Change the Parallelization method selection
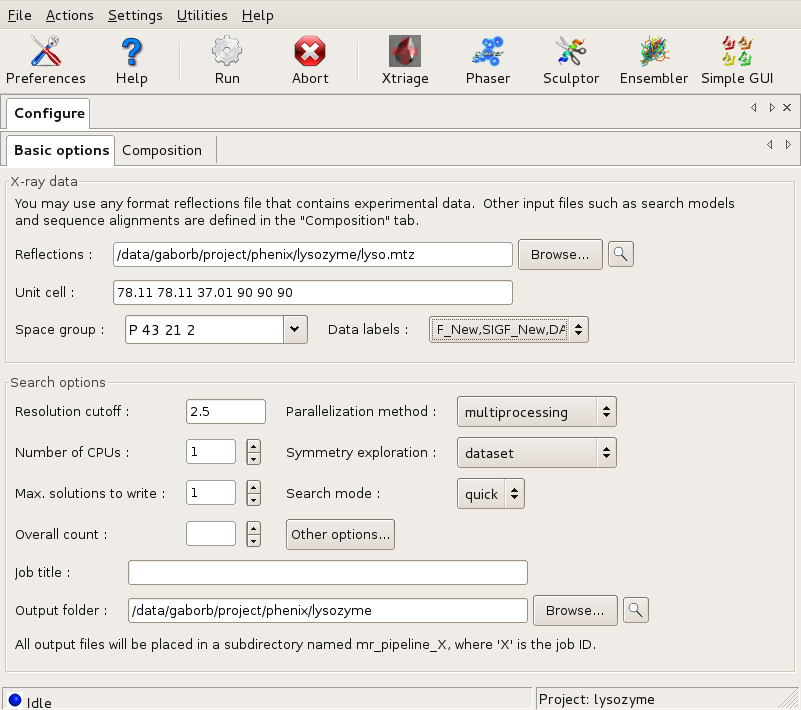This screenshot has height=710, width=801. click(x=536, y=412)
